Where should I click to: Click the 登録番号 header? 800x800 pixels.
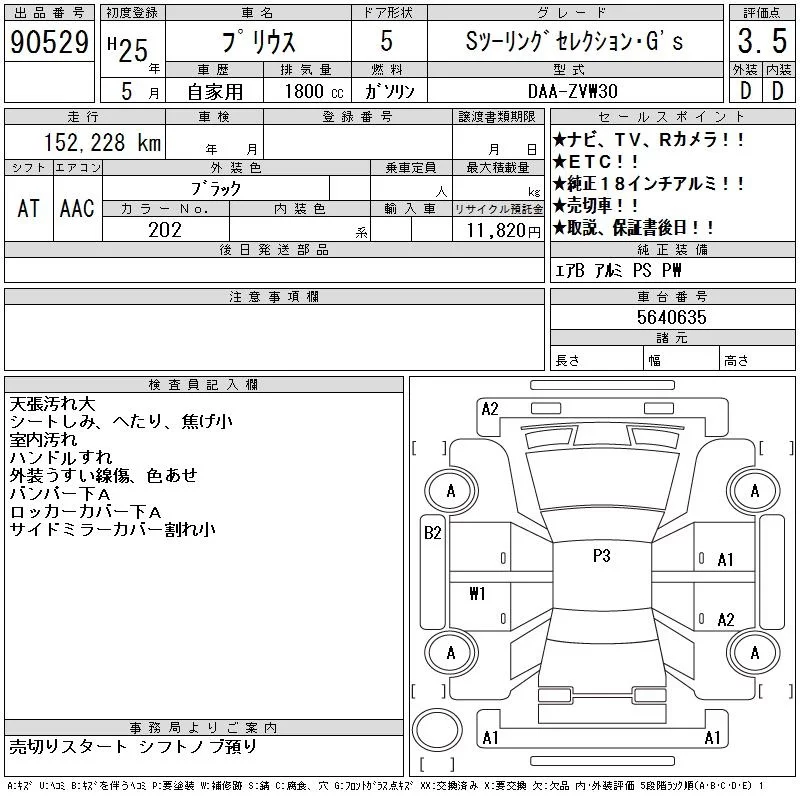[x=358, y=117]
